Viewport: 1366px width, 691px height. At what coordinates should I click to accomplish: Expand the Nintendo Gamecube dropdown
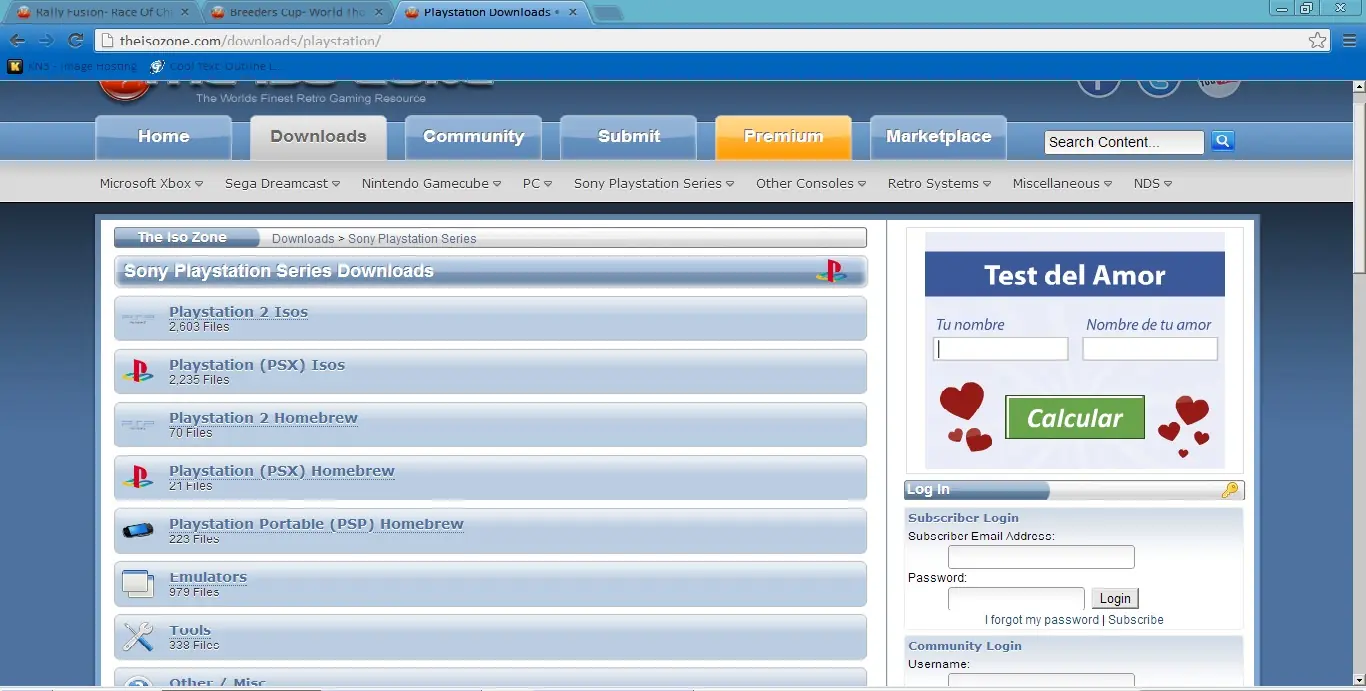tap(431, 183)
